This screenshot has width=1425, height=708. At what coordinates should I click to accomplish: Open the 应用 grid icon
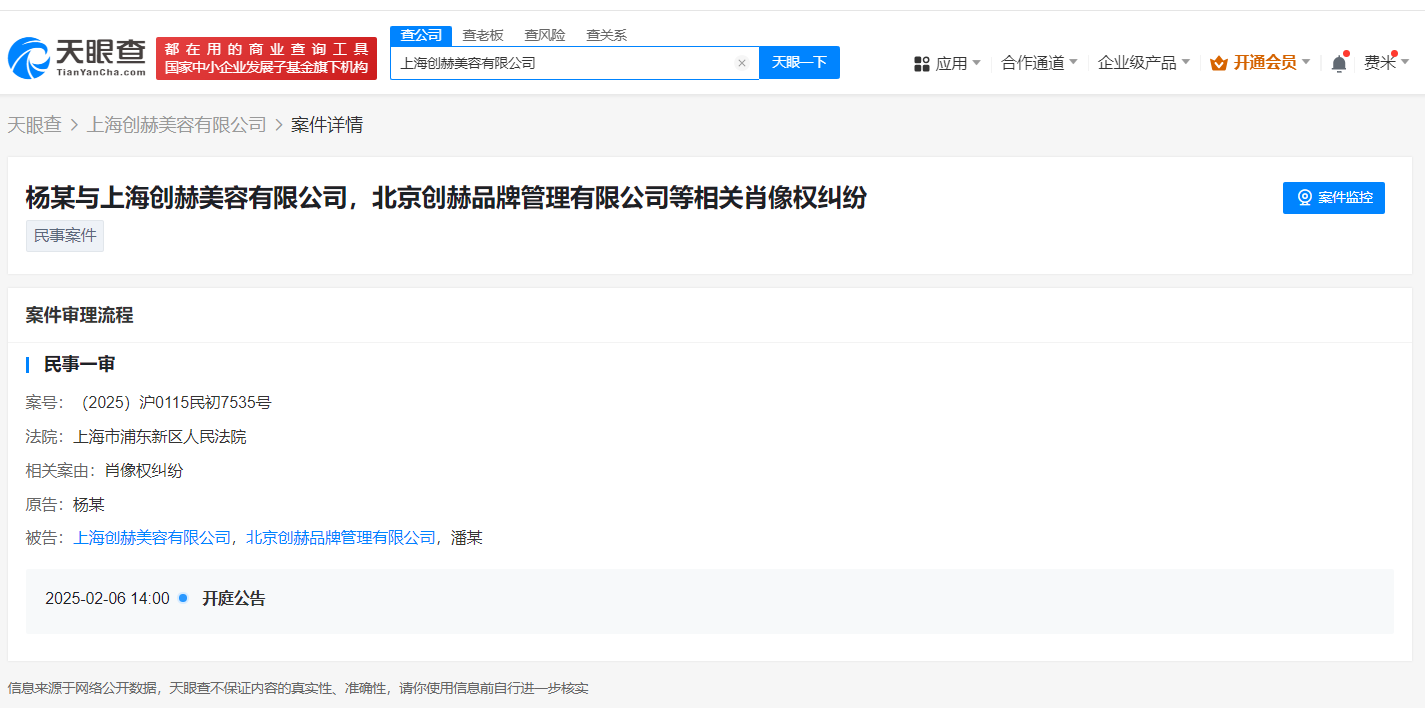point(920,62)
